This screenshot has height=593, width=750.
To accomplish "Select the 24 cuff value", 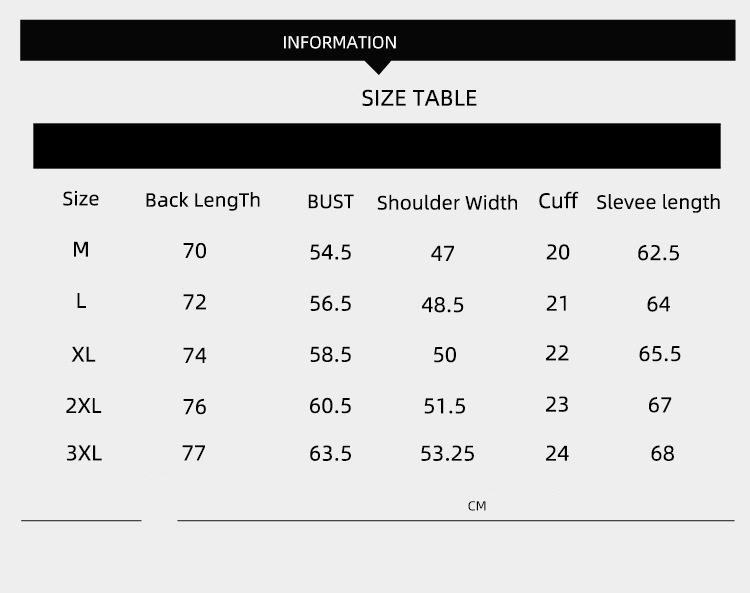I will (x=557, y=453).
